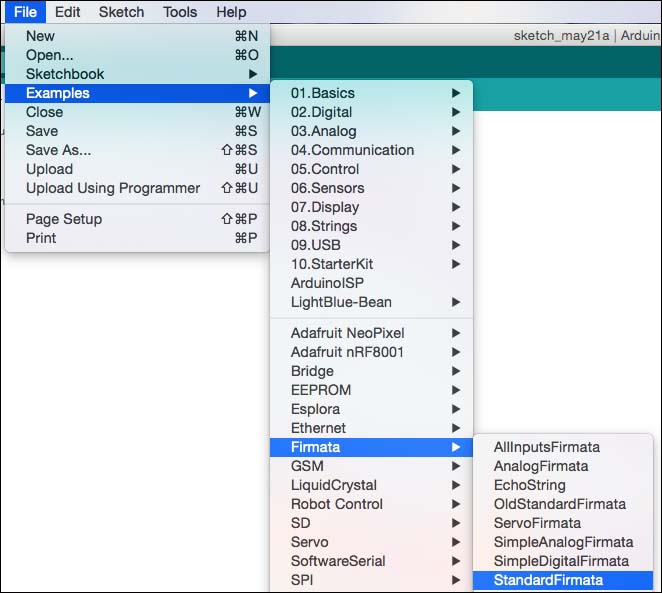This screenshot has height=593, width=662.
Task: Open the SimpleAnalogFirmata example
Action: point(563,542)
